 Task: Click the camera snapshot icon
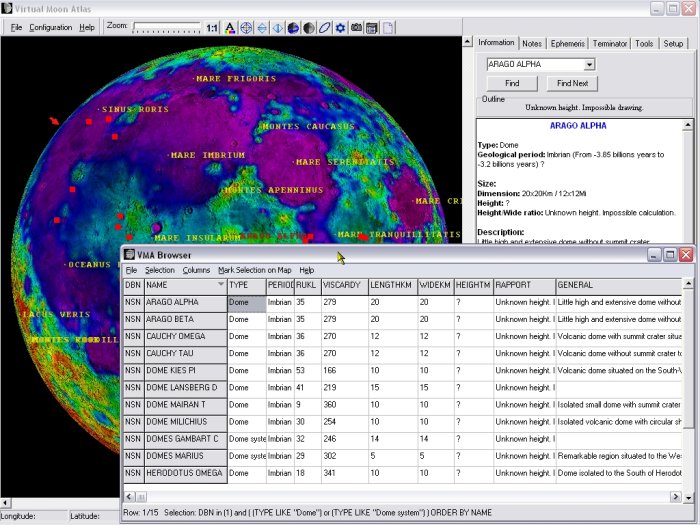[356, 28]
